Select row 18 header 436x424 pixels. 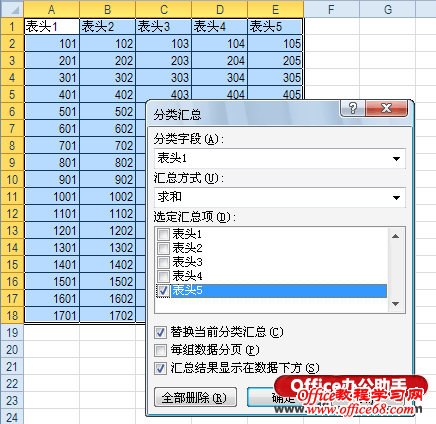[x=12, y=315]
